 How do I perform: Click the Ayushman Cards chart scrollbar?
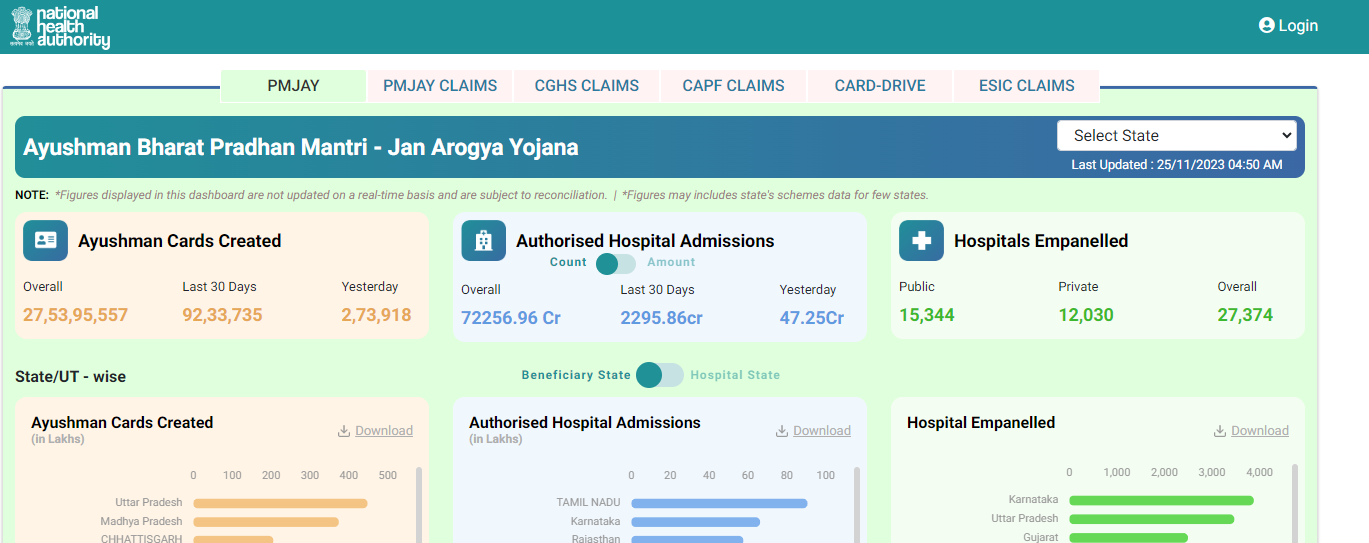[418, 505]
